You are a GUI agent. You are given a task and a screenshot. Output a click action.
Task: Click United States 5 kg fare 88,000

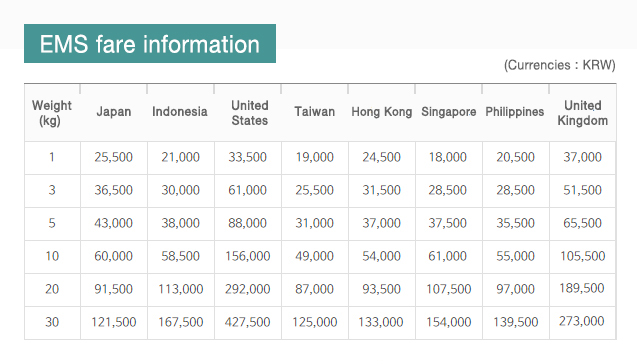(247, 223)
